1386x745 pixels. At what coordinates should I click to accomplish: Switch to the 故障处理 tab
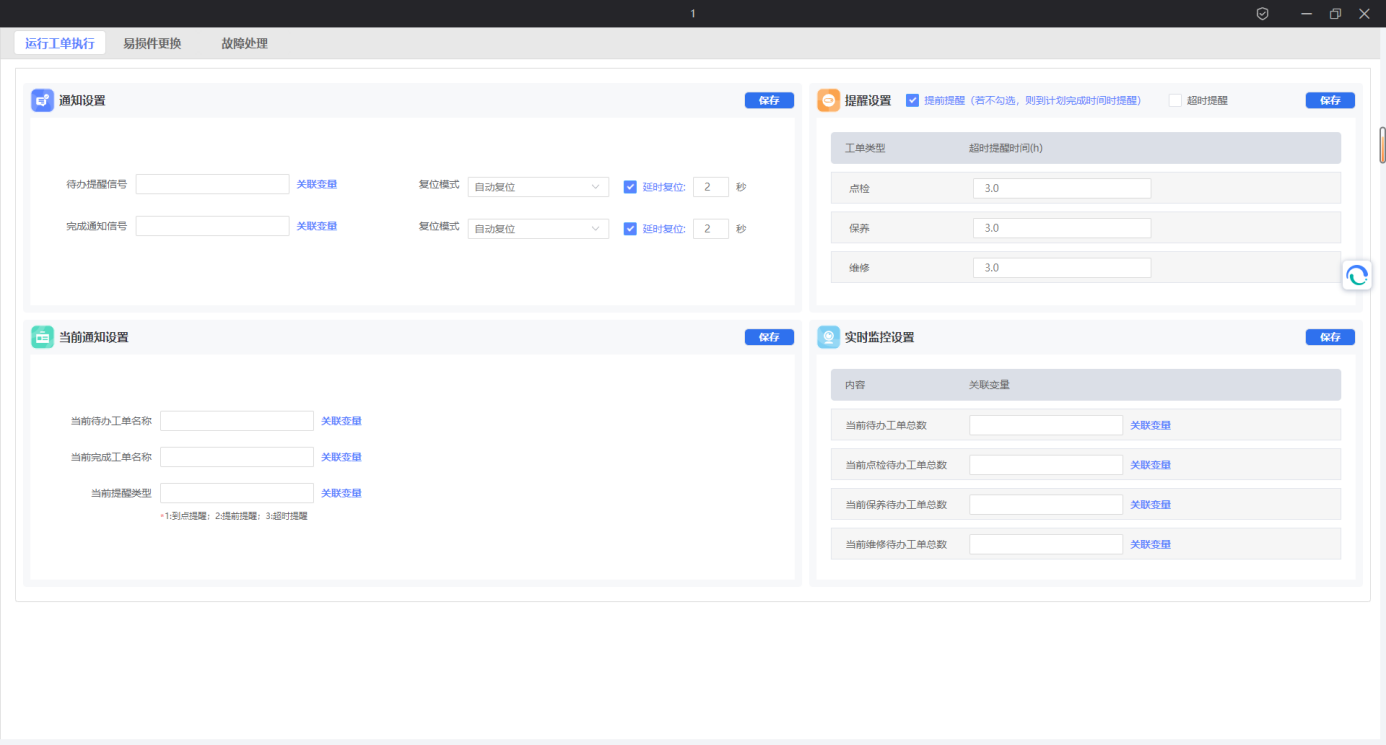244,44
